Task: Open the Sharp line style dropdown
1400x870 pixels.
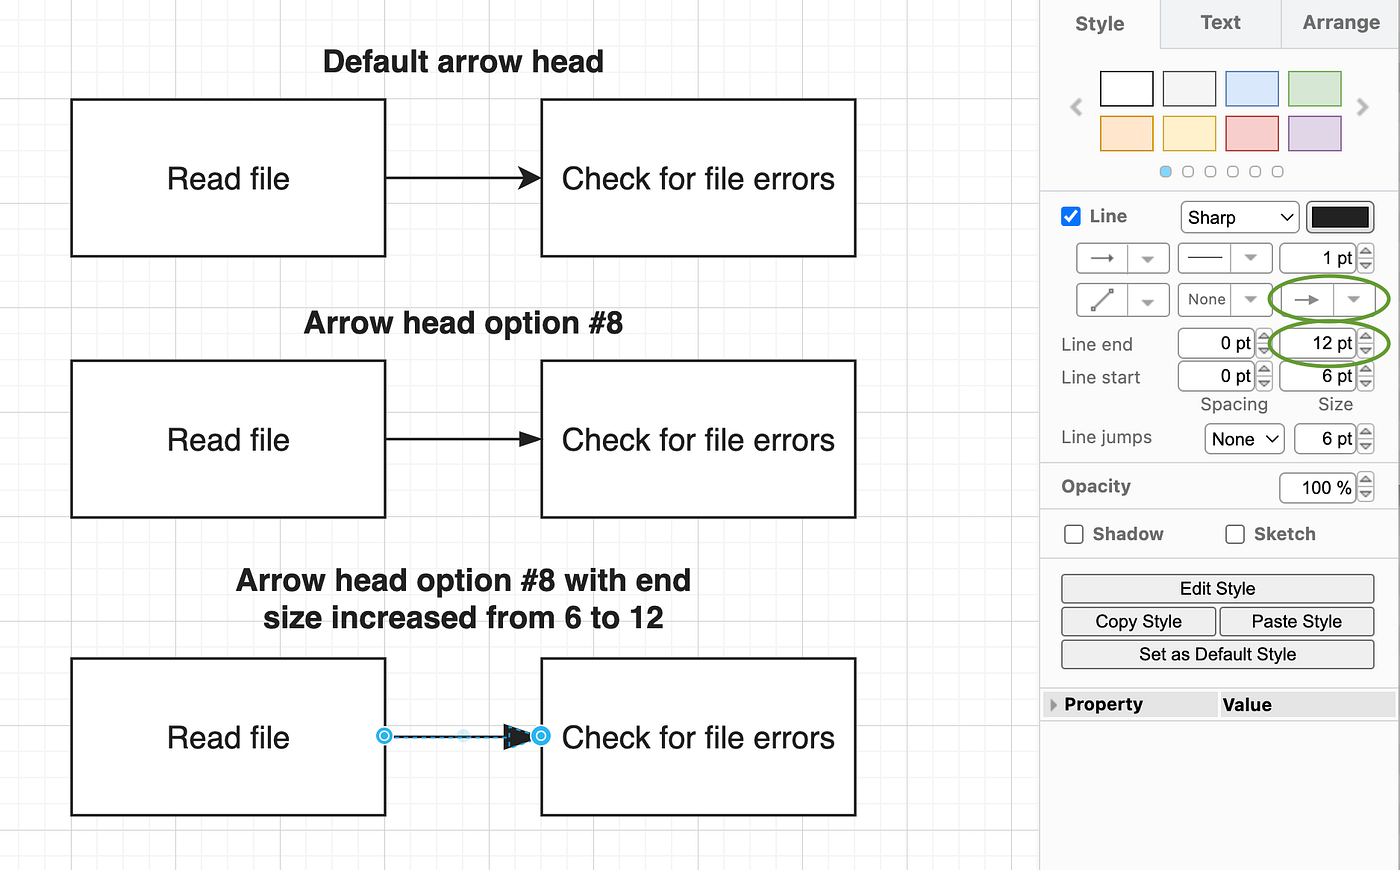Action: click(1239, 217)
